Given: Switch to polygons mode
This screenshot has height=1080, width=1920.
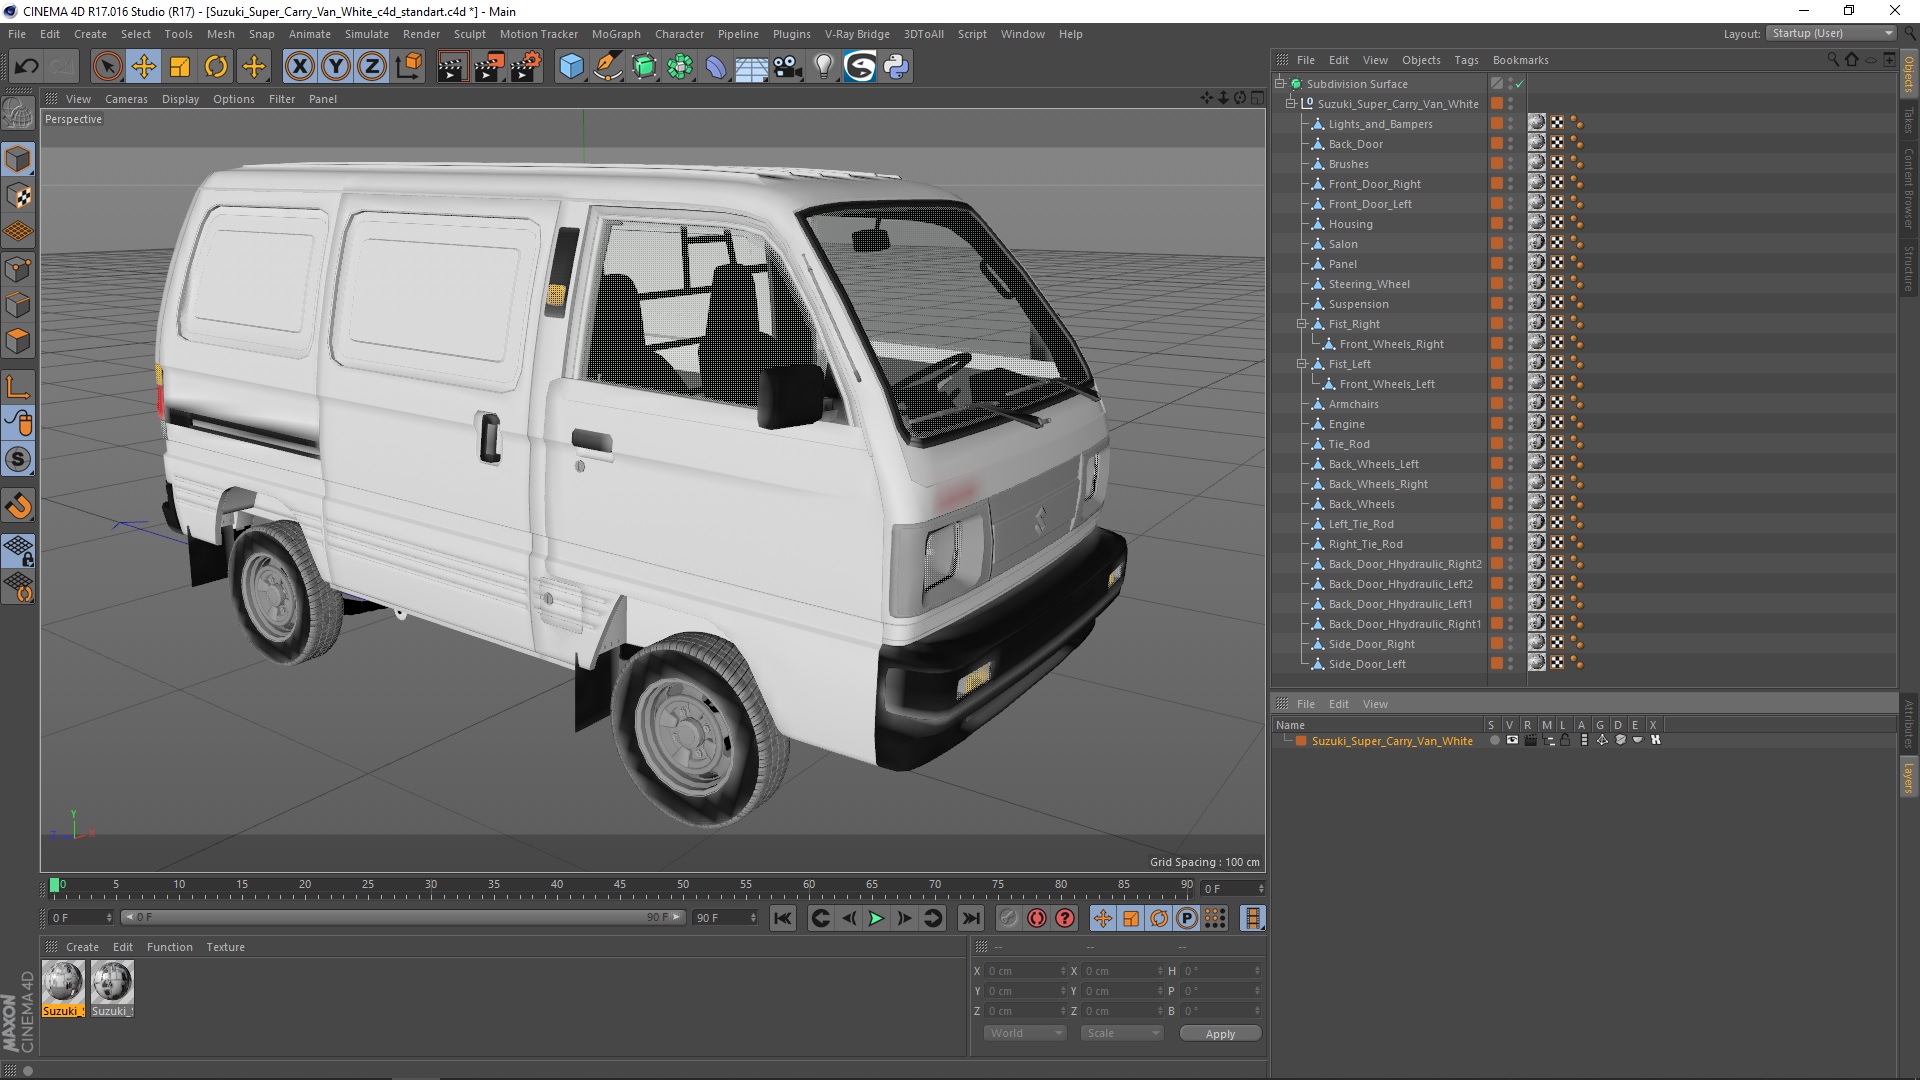Looking at the screenshot, I should point(18,341).
